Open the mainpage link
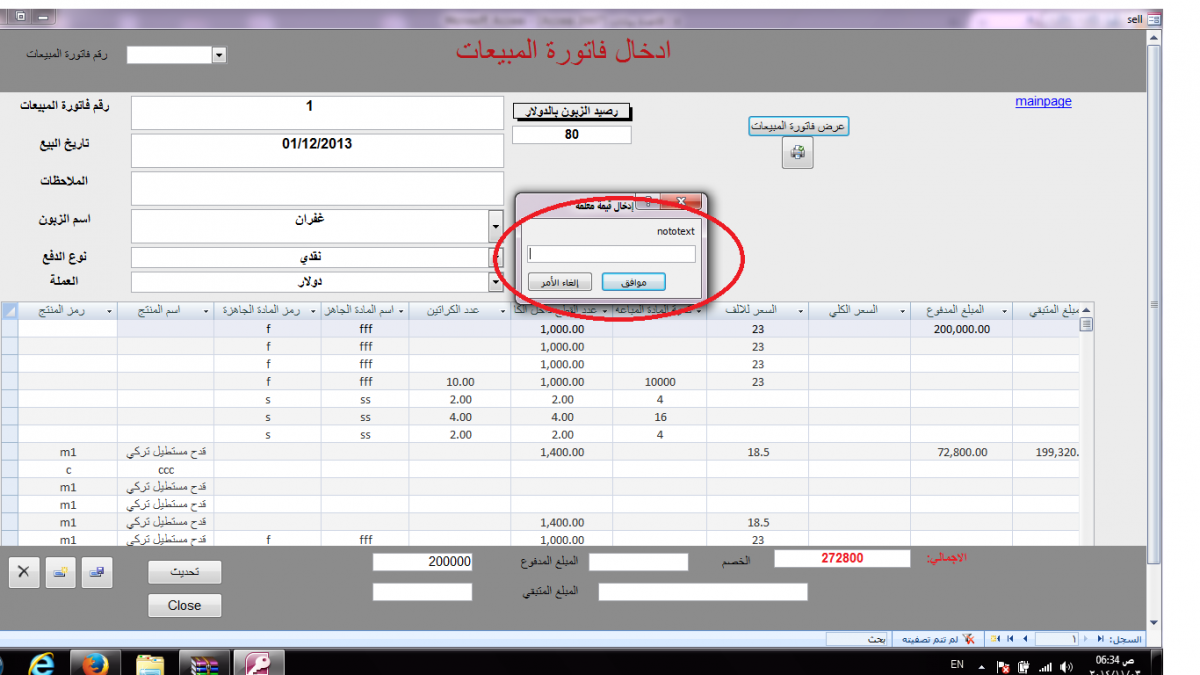Screen dimensions: 1200x675 [1043, 102]
